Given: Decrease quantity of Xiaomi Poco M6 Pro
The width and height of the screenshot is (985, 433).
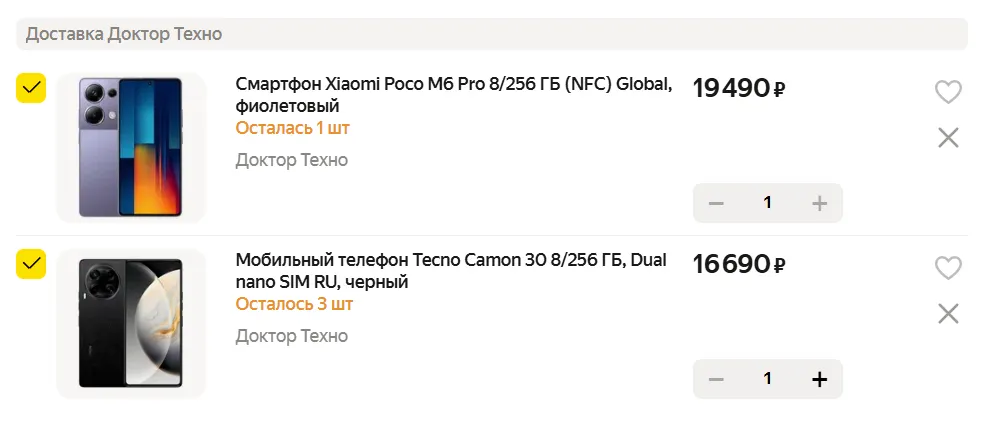Looking at the screenshot, I should [x=716, y=203].
